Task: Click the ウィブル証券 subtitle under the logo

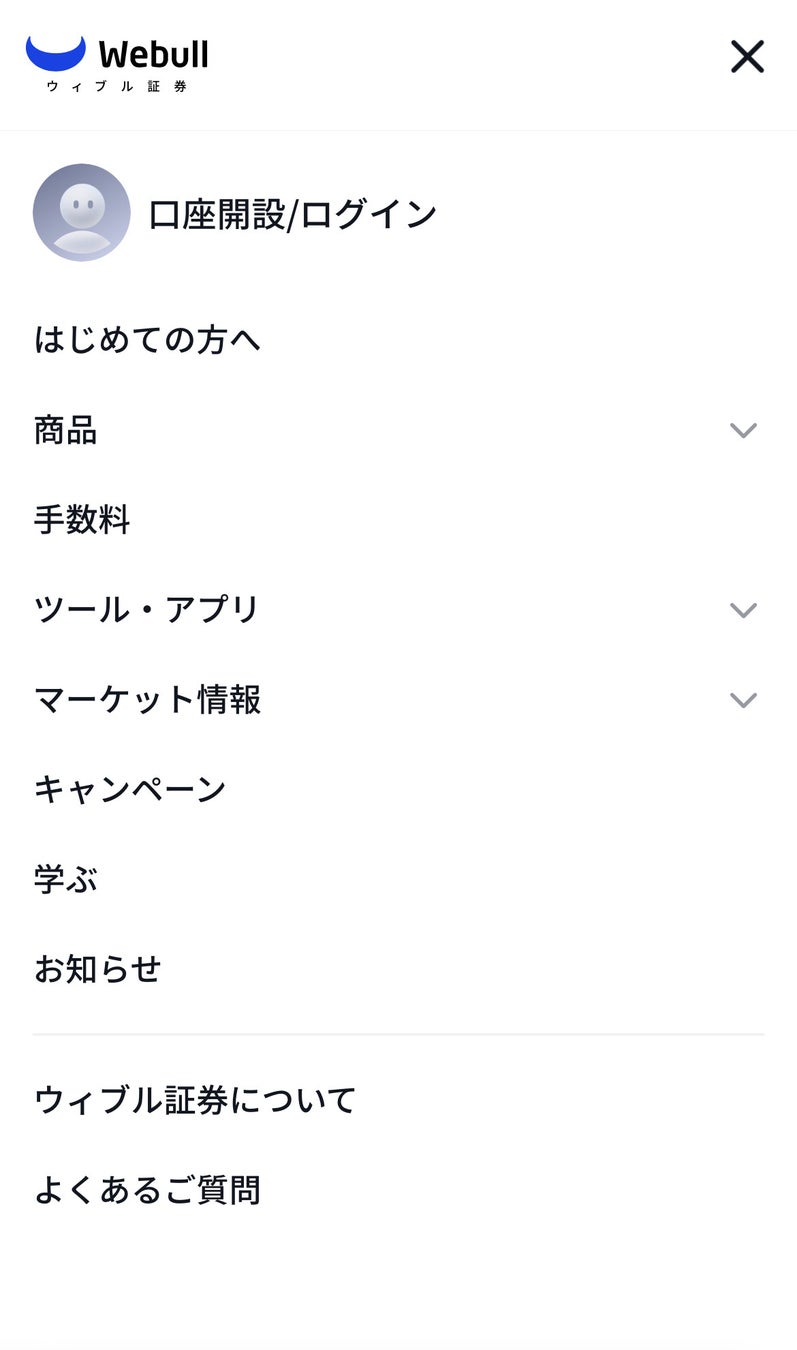Action: pos(117,86)
